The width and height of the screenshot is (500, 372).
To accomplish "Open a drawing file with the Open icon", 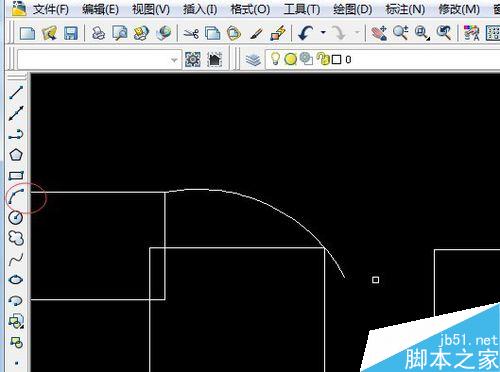I will tap(49, 33).
